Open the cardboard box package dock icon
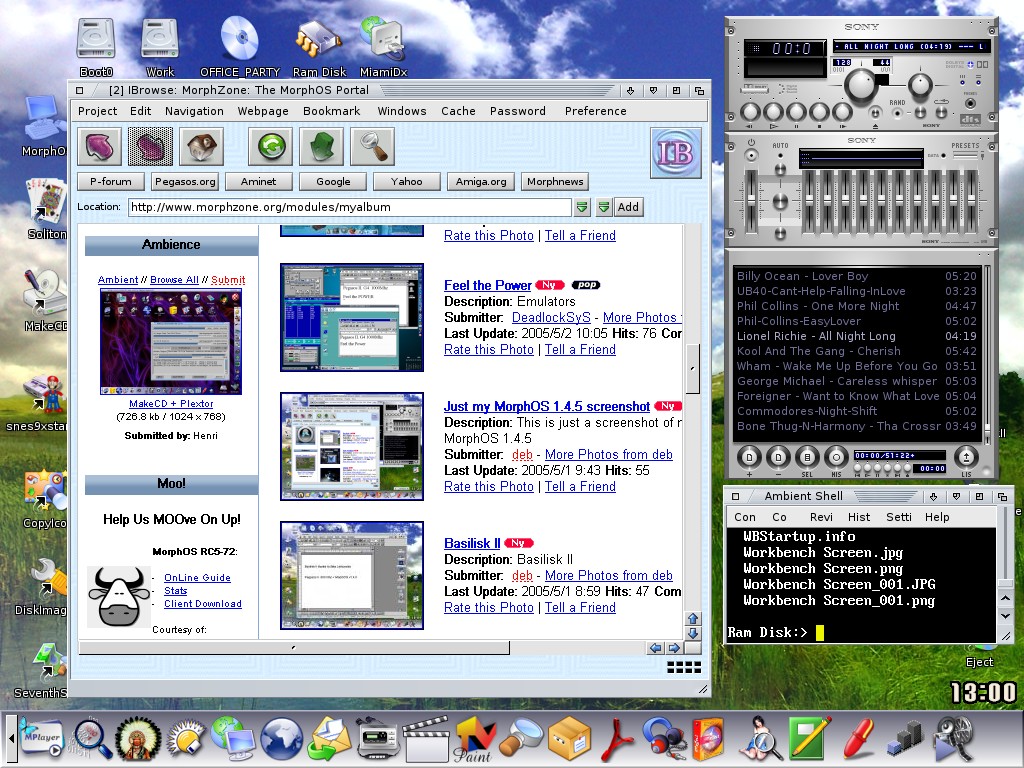Screen dimensions: 1024x768 pyautogui.click(x=569, y=739)
